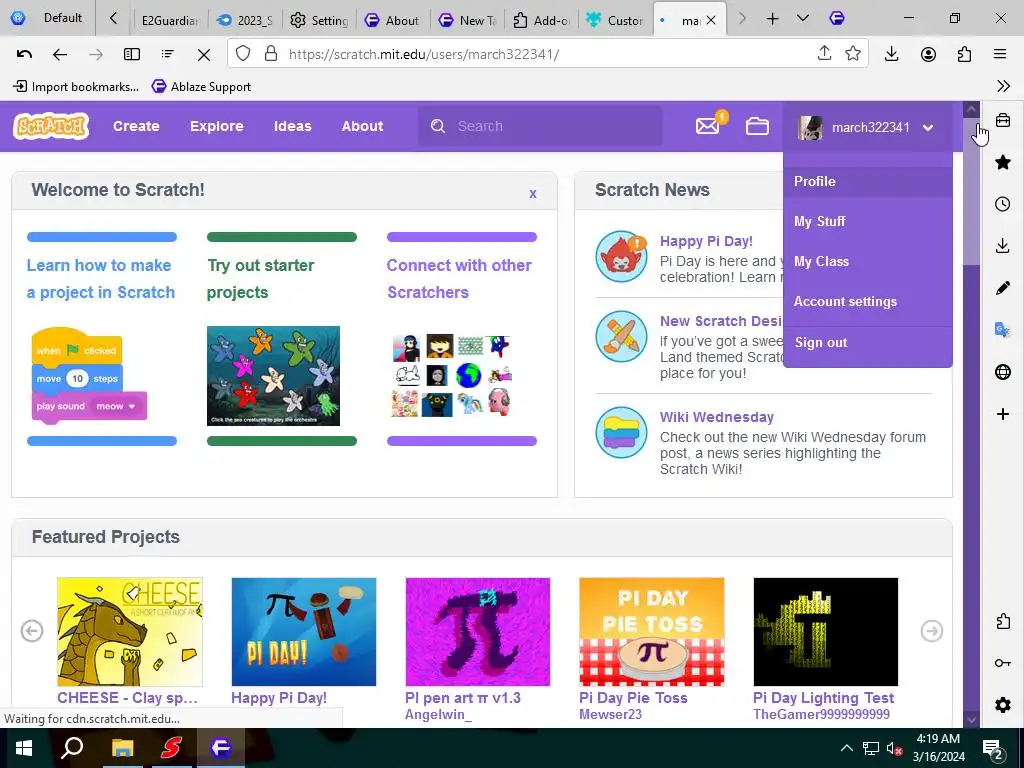Open the Ablaze Support bookmark
Image resolution: width=1024 pixels, height=768 pixels.
tap(201, 86)
